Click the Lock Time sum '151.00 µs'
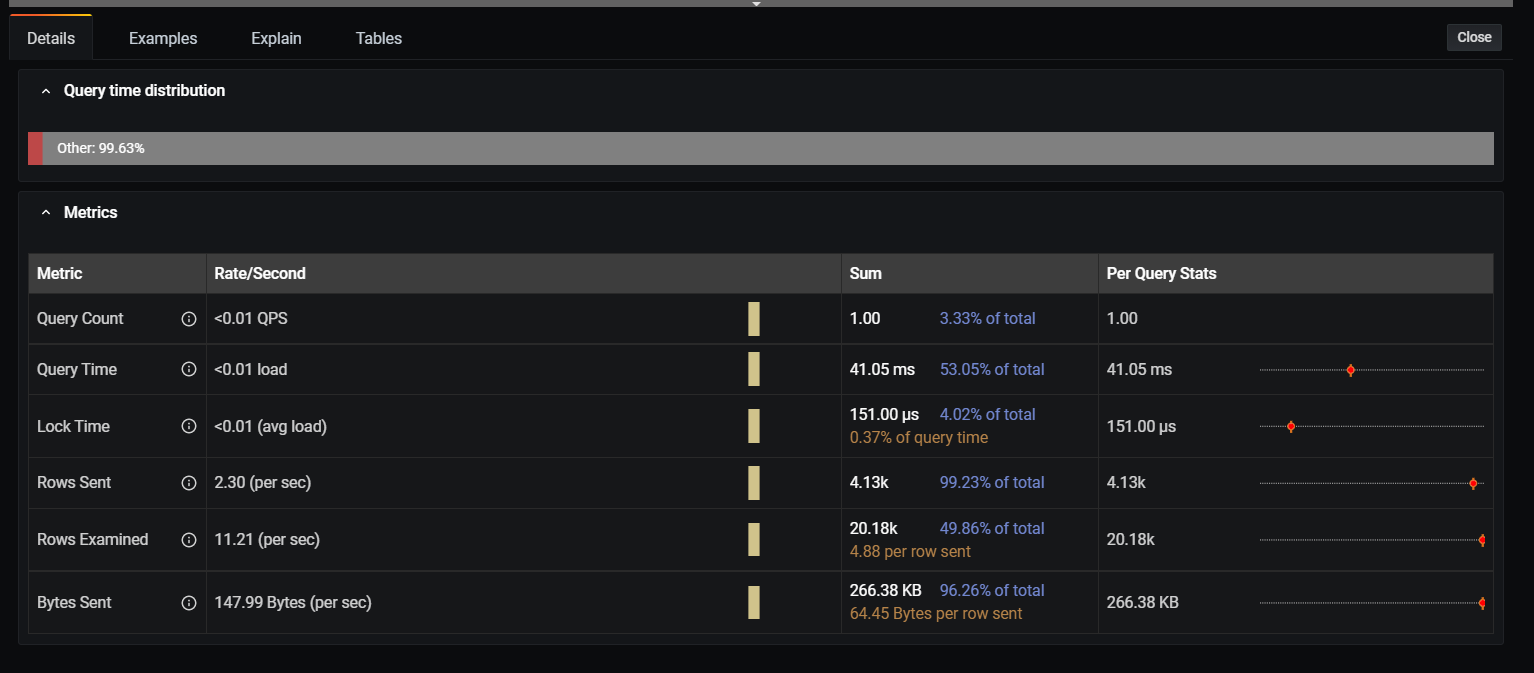 coord(884,414)
